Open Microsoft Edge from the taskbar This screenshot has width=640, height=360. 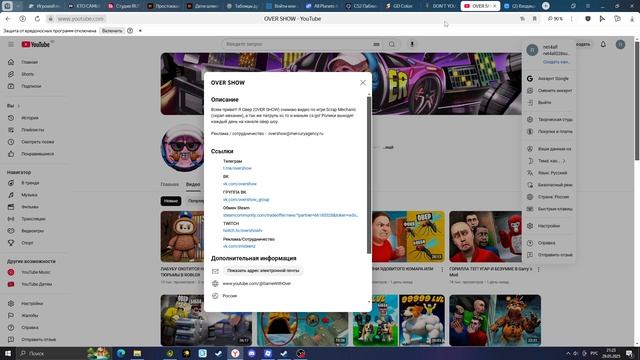(x=121, y=353)
